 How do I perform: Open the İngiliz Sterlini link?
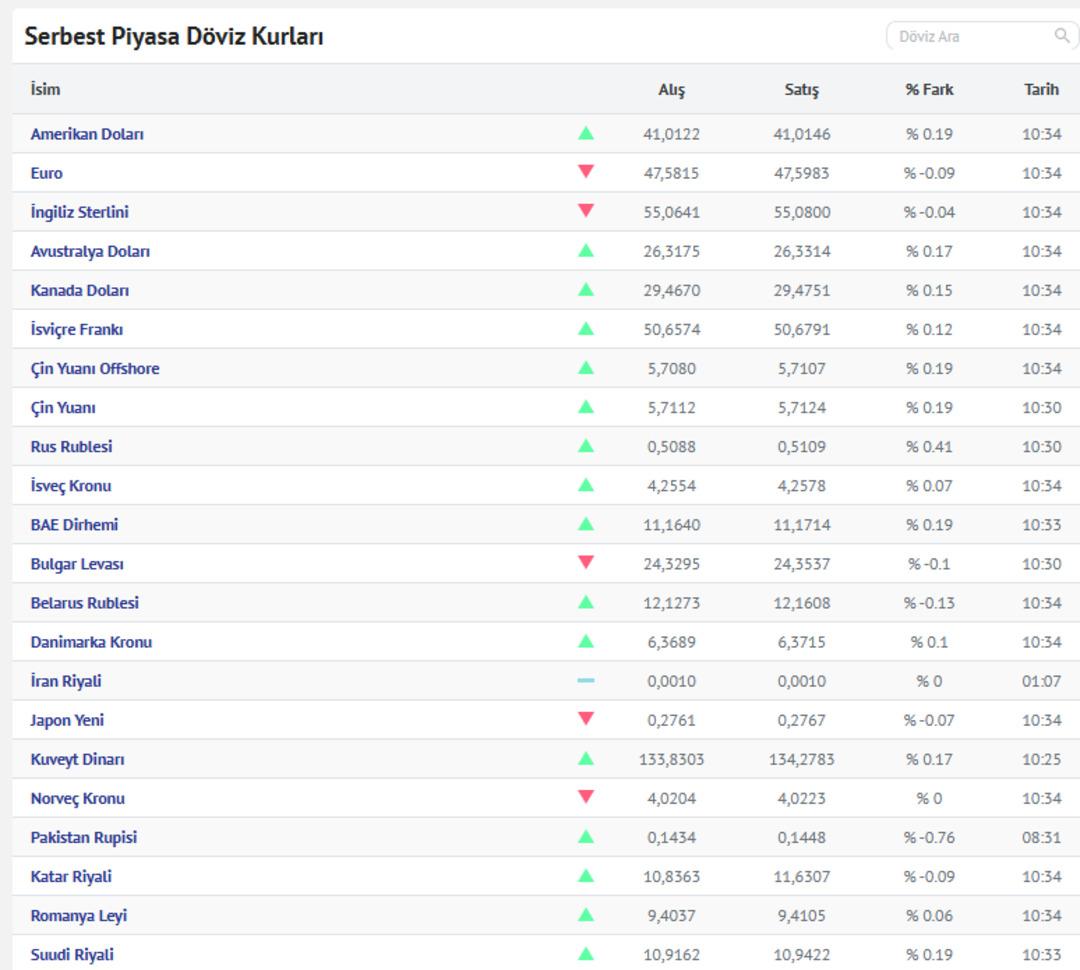[80, 212]
